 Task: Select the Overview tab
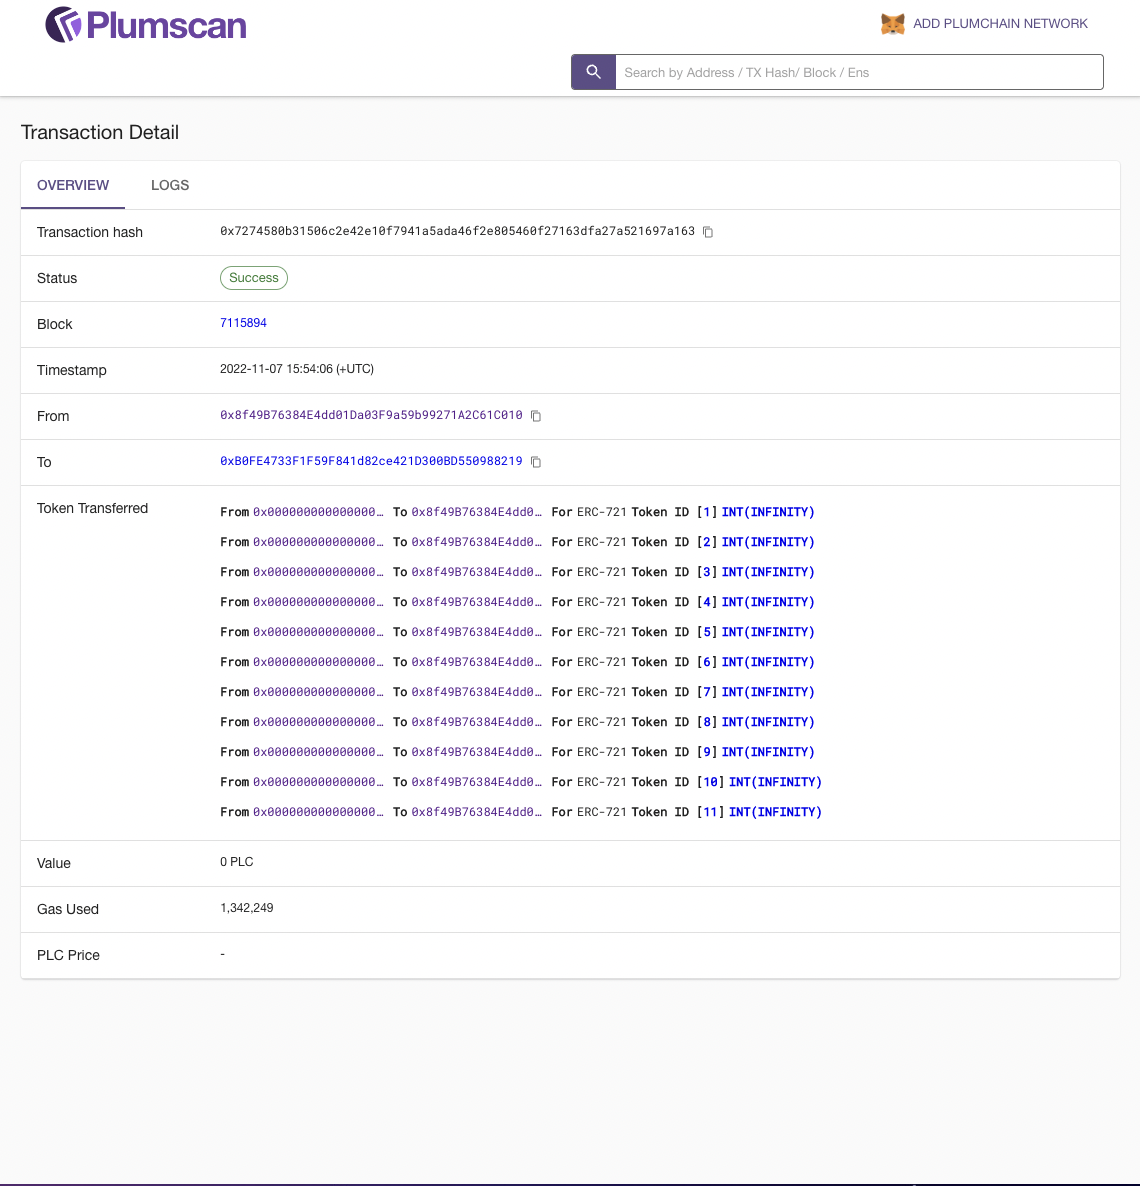tap(73, 185)
